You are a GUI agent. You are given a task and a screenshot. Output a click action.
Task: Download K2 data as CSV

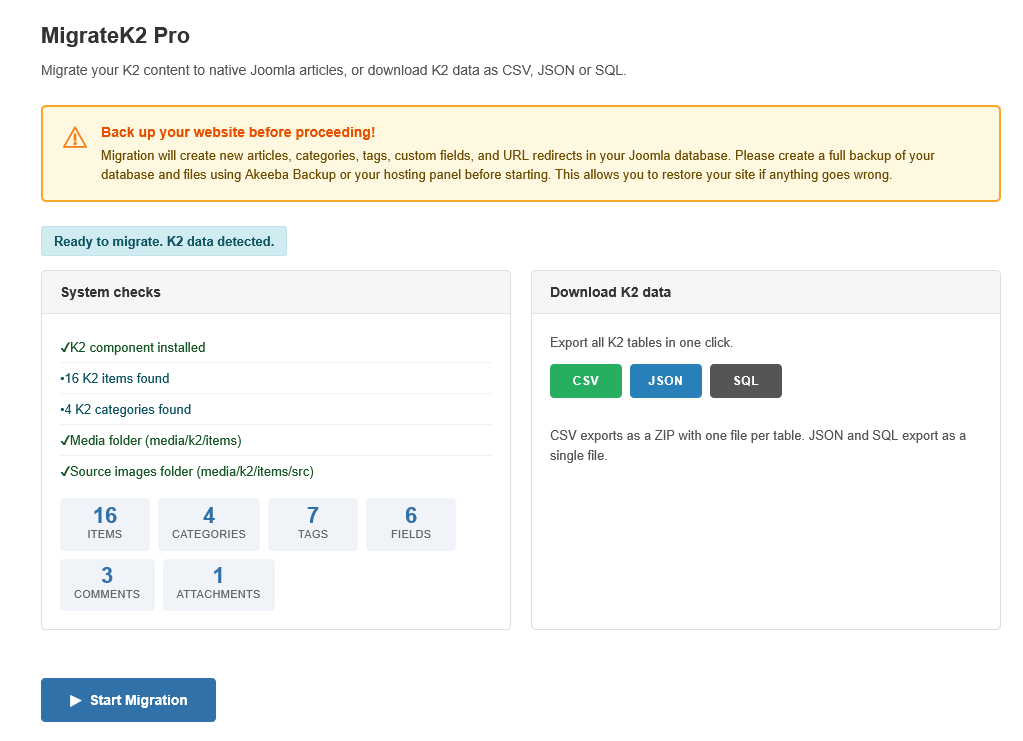pyautogui.click(x=585, y=381)
